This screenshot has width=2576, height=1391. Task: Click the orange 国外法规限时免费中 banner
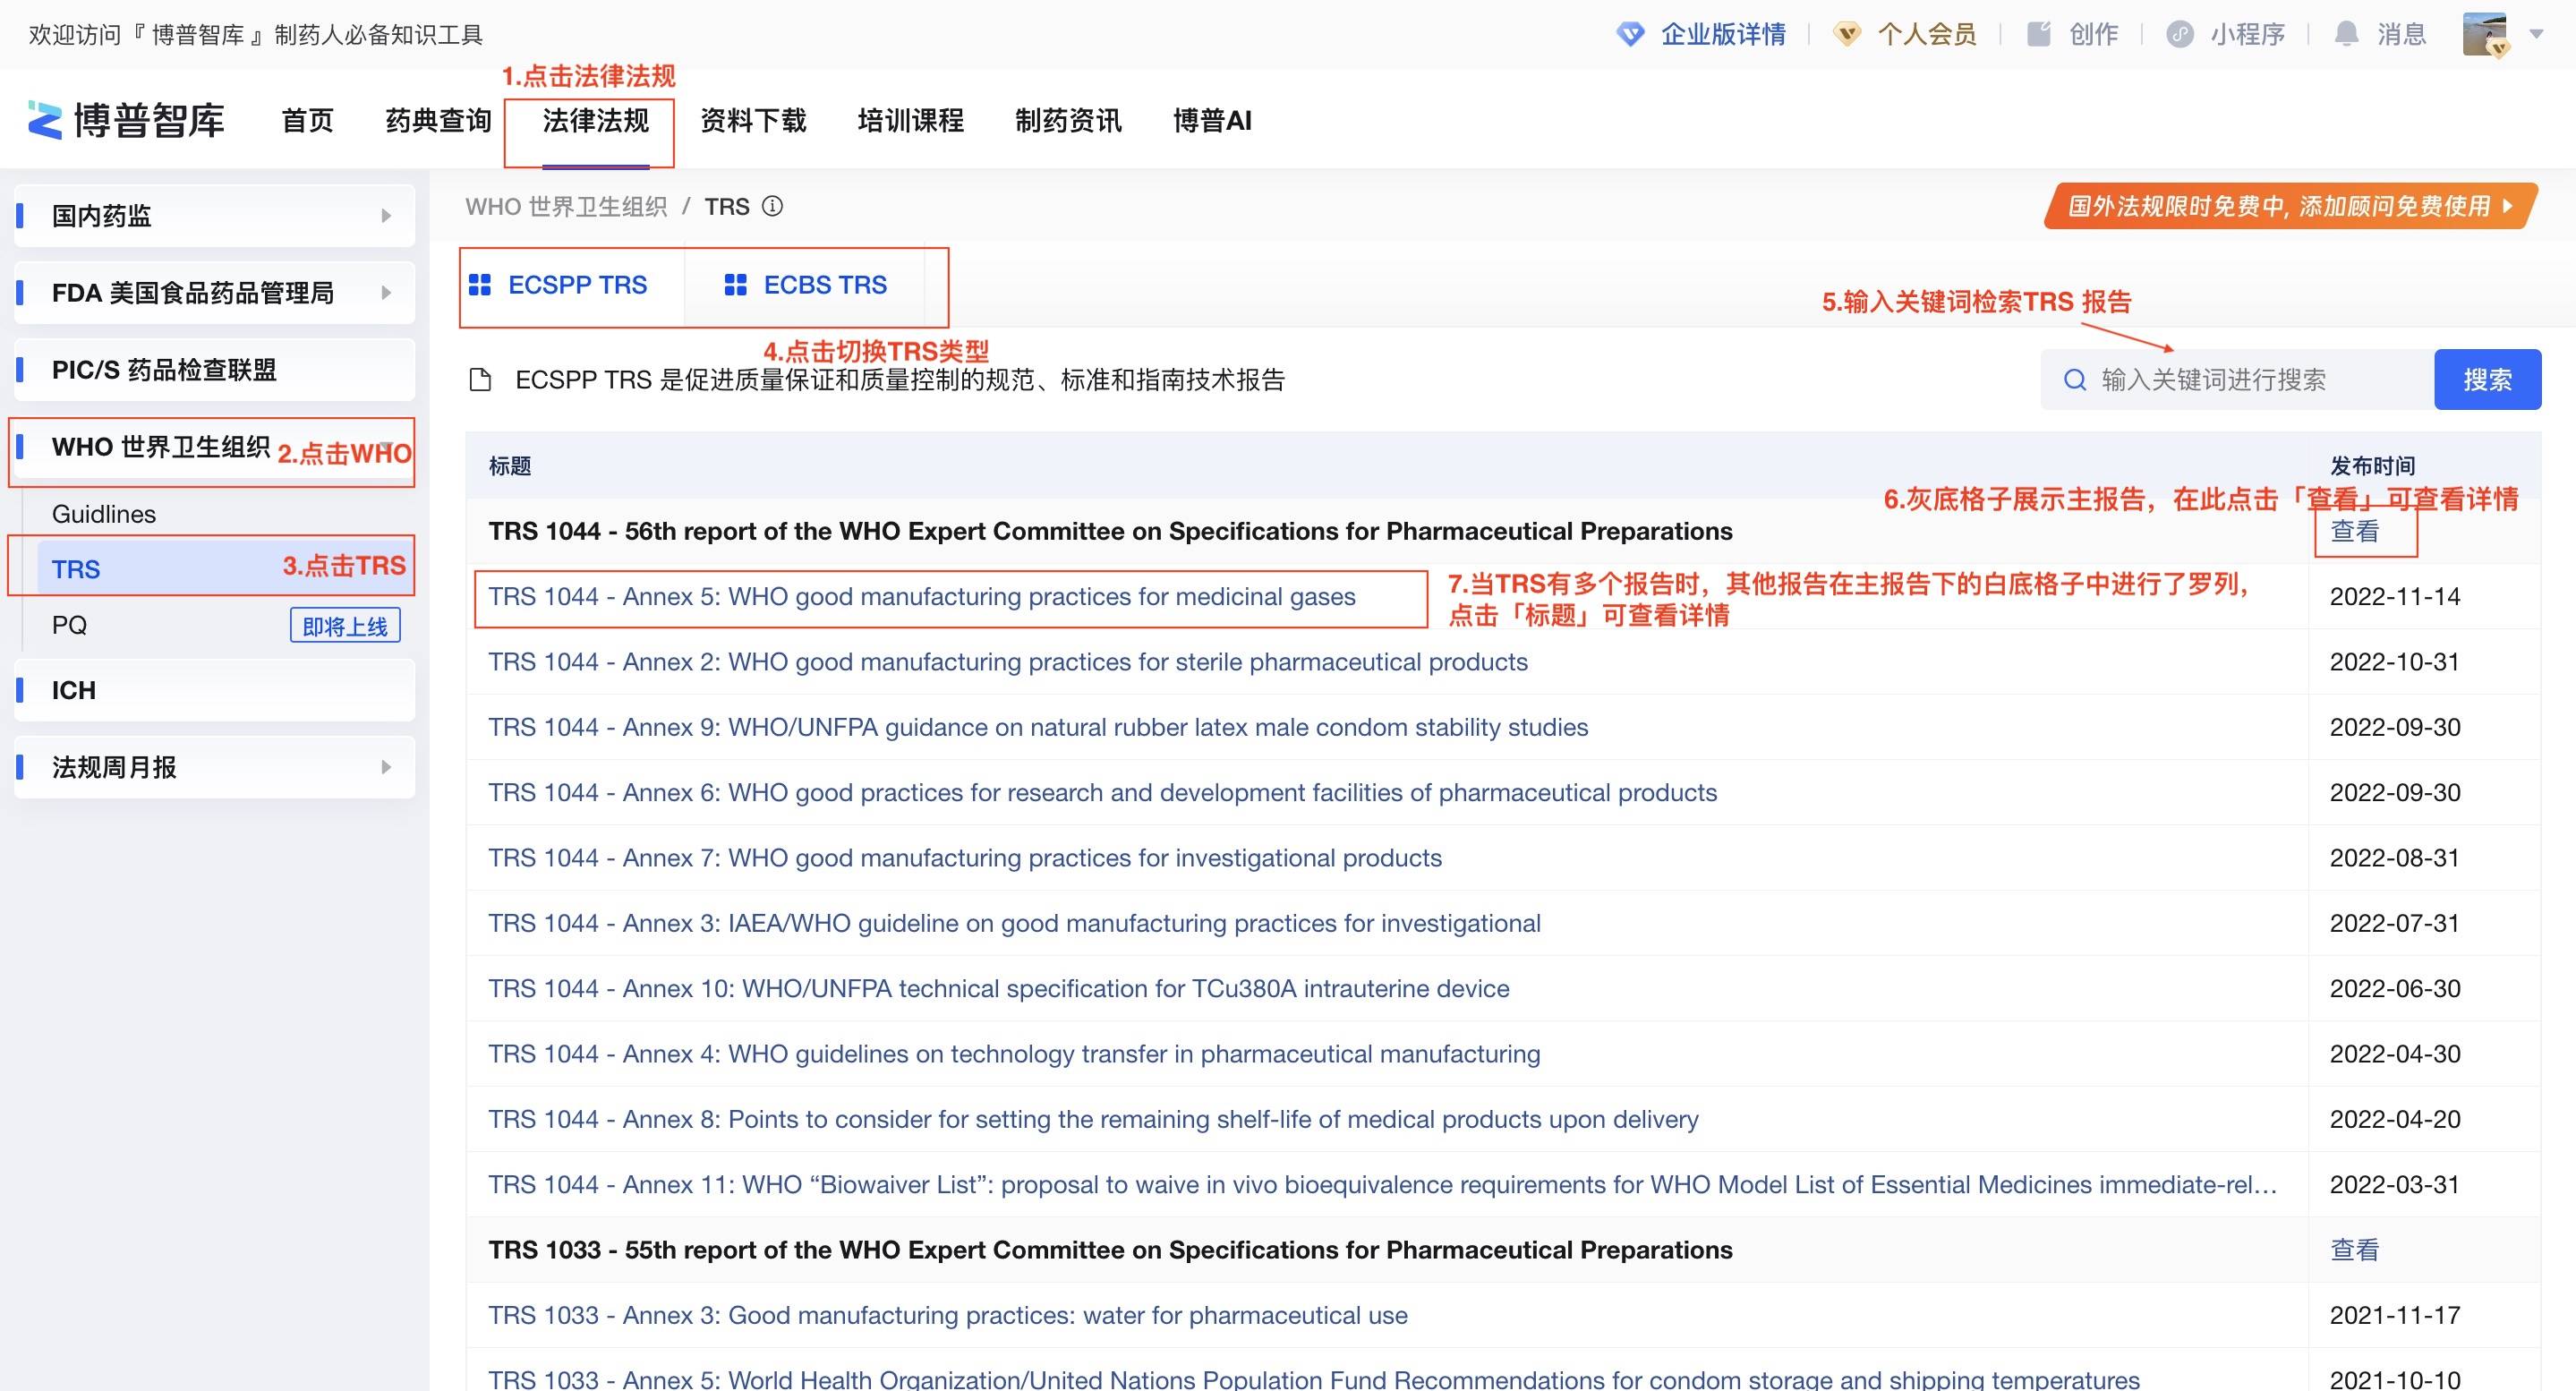[2290, 206]
